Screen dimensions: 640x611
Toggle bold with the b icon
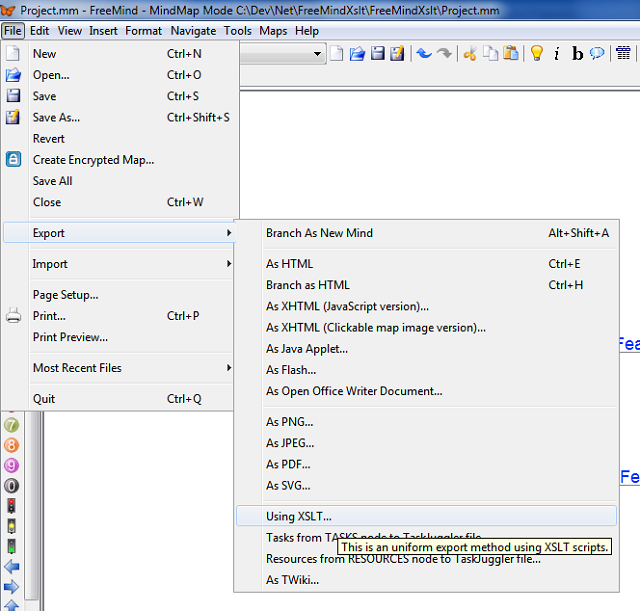click(x=577, y=53)
